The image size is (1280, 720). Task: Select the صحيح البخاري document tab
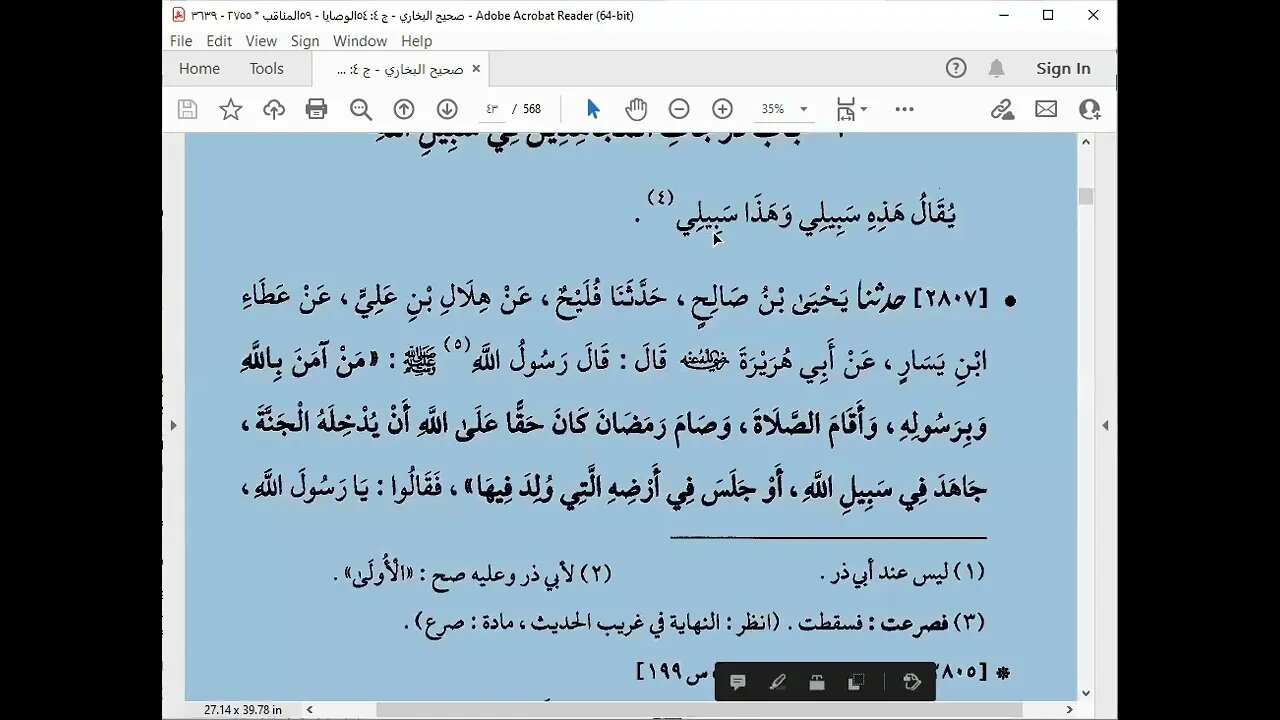(x=400, y=69)
